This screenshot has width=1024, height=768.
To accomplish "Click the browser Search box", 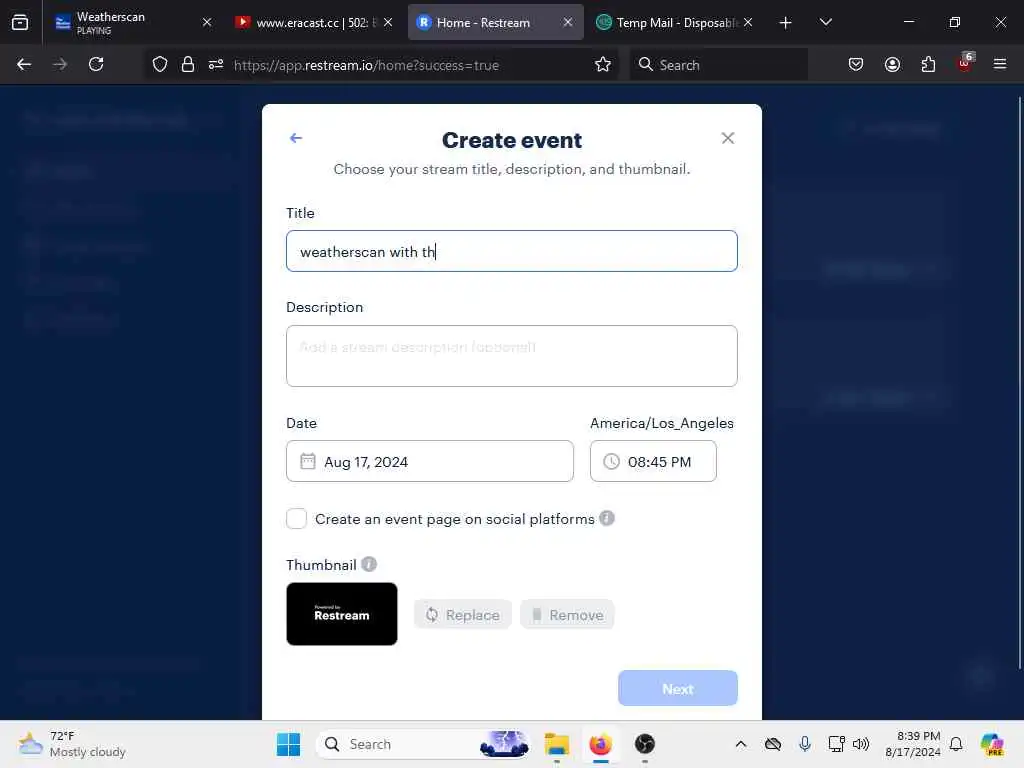I will point(718,65).
